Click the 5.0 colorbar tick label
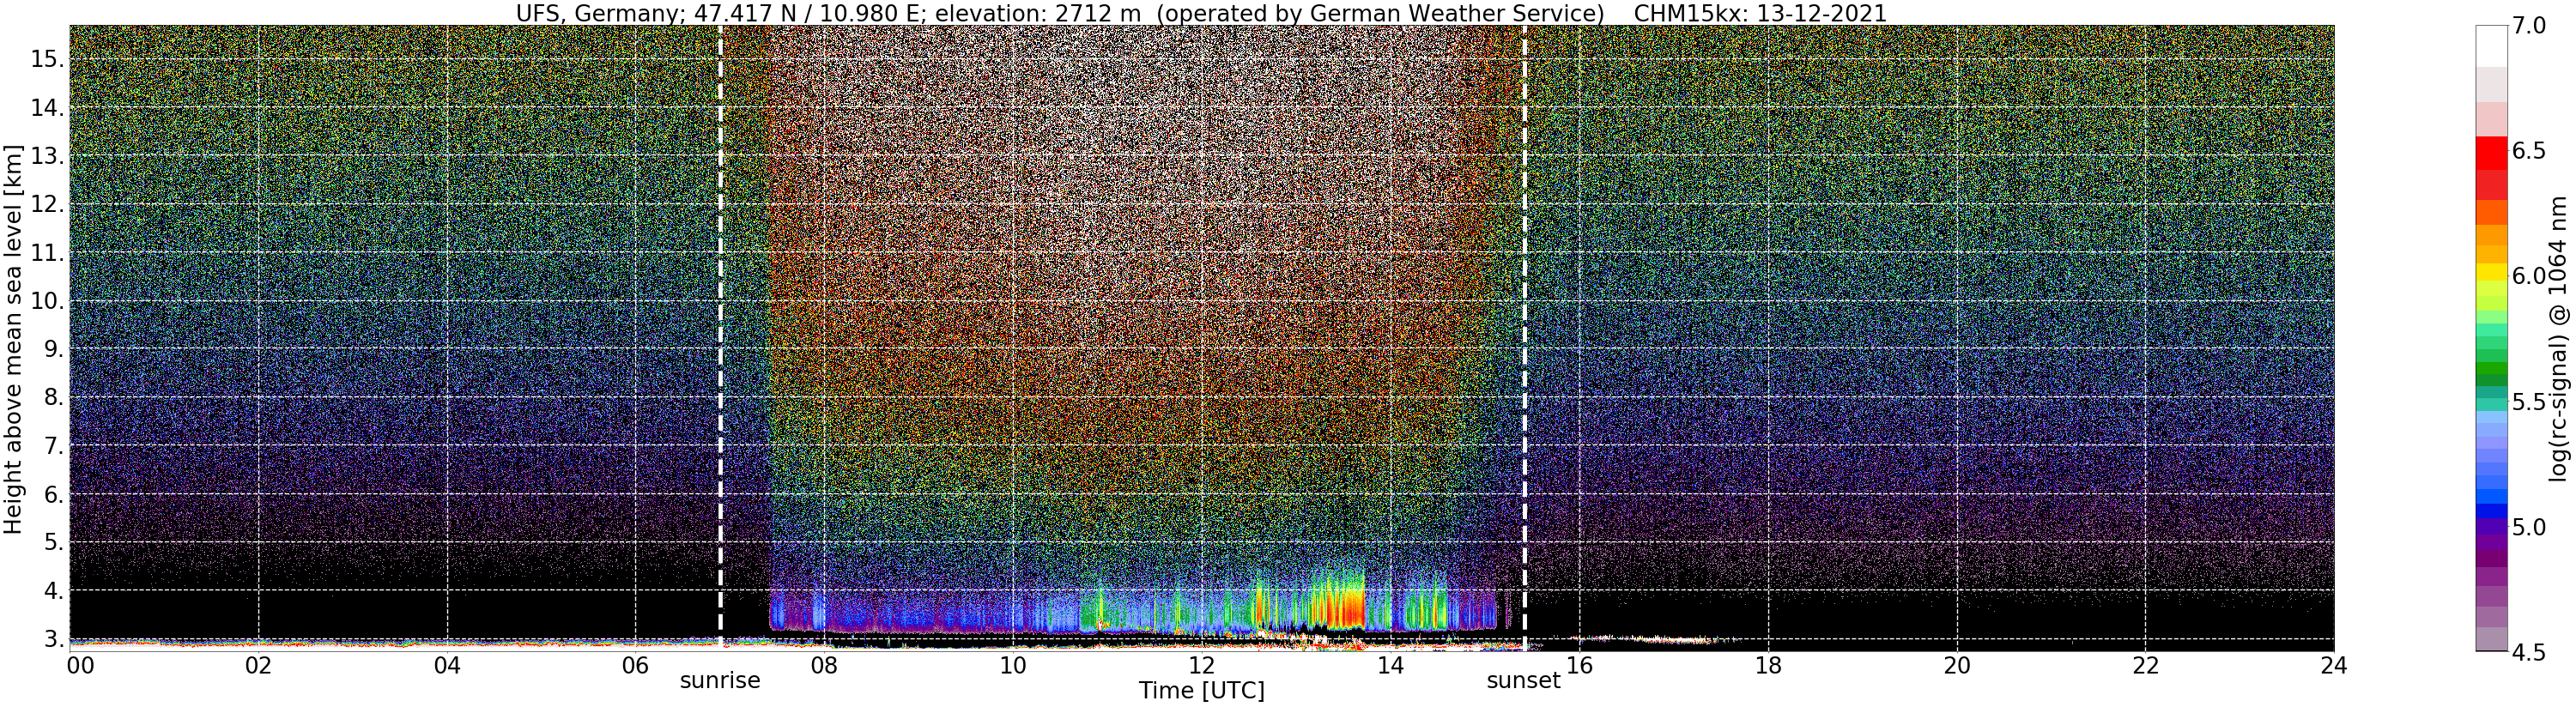Viewport: 2576px width, 707px height. [x=2528, y=527]
